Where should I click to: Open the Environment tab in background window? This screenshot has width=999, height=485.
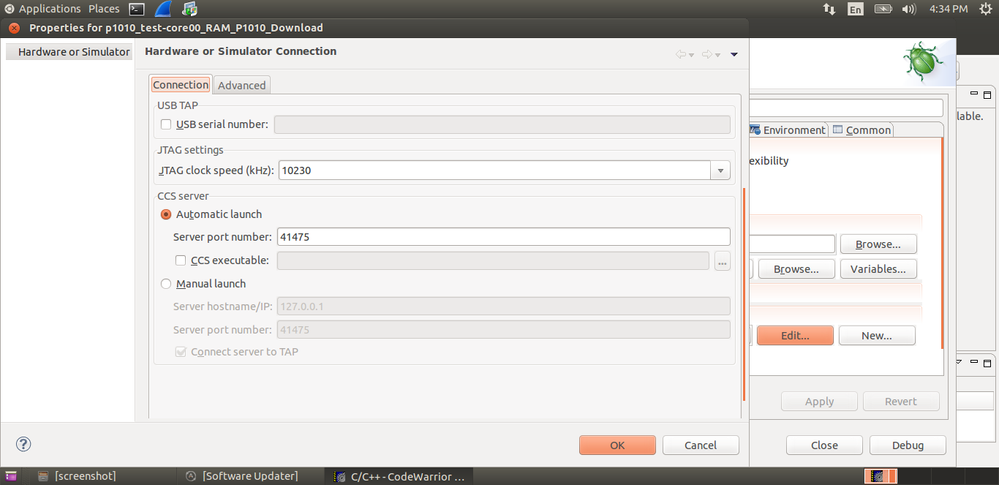pyautogui.click(x=787, y=130)
